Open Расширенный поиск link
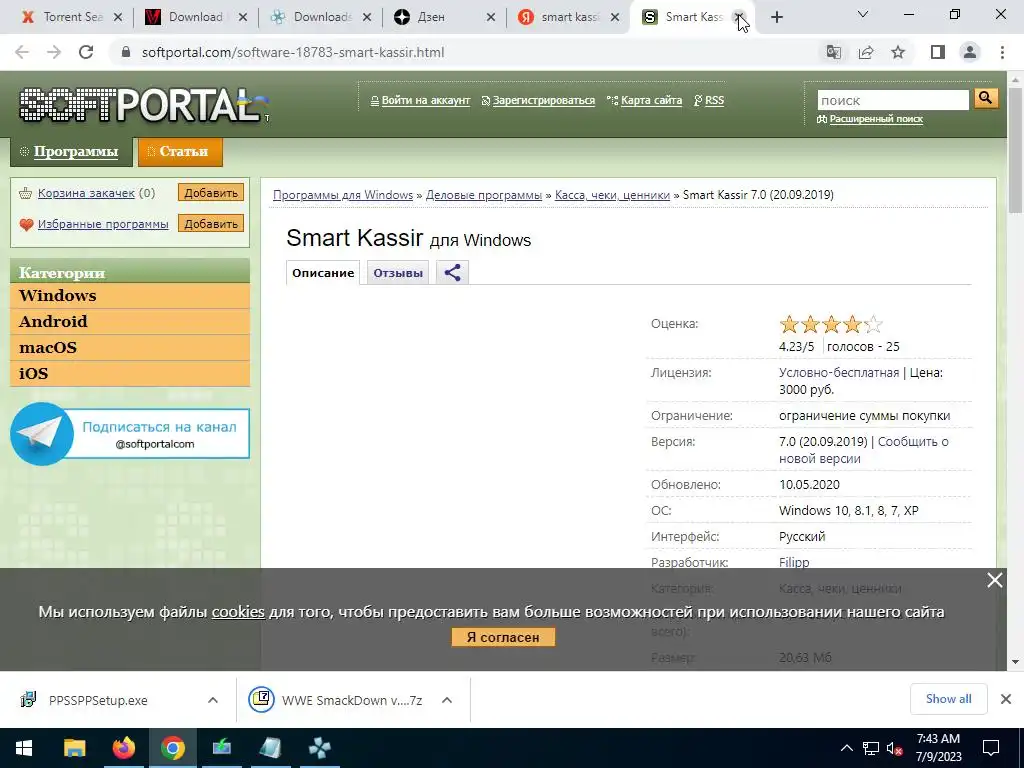 pyautogui.click(x=876, y=119)
